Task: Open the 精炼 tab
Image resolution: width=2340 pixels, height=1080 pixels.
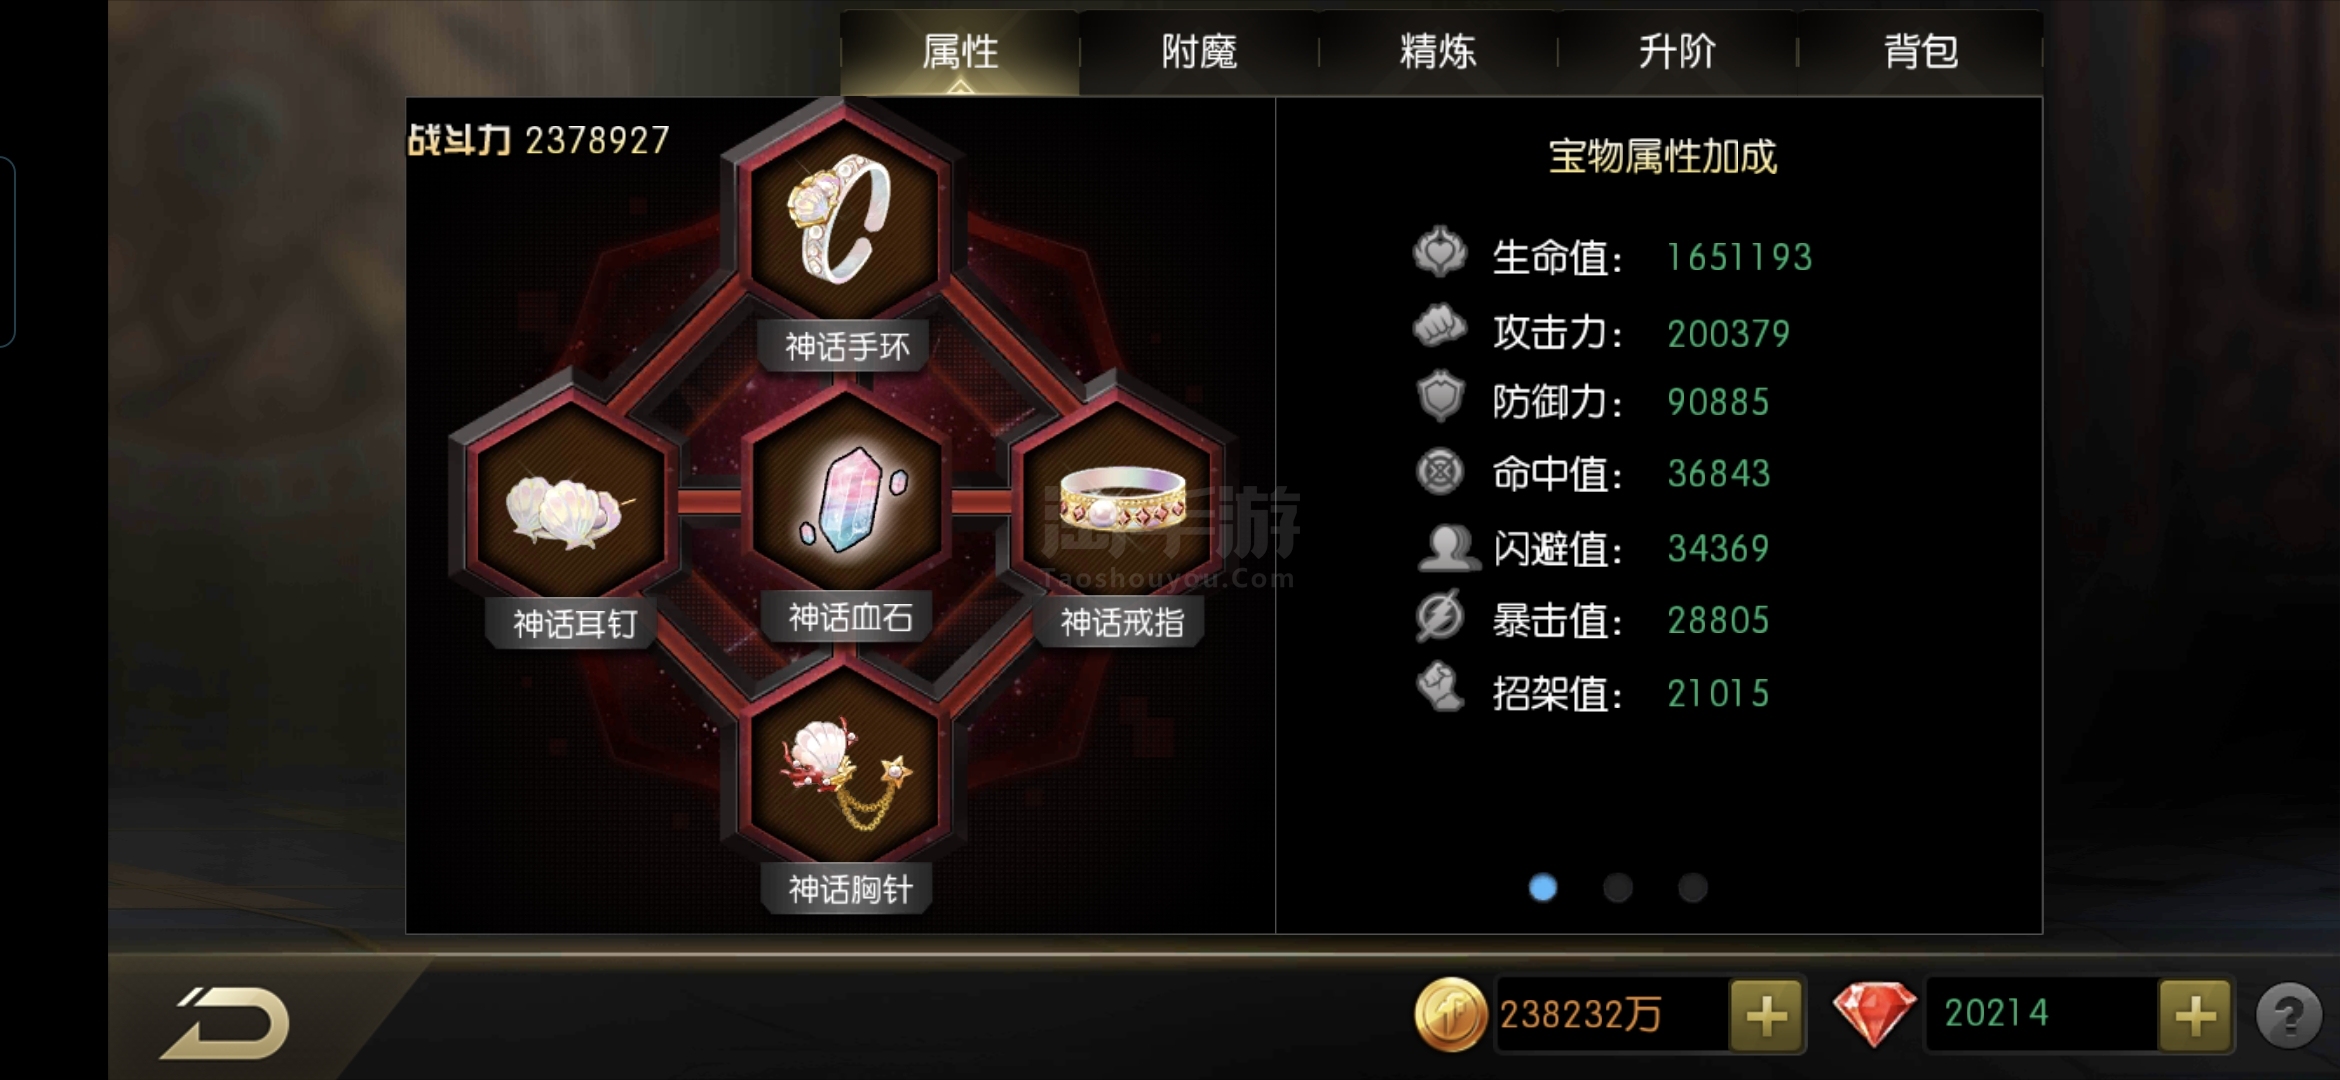Action: (1438, 52)
